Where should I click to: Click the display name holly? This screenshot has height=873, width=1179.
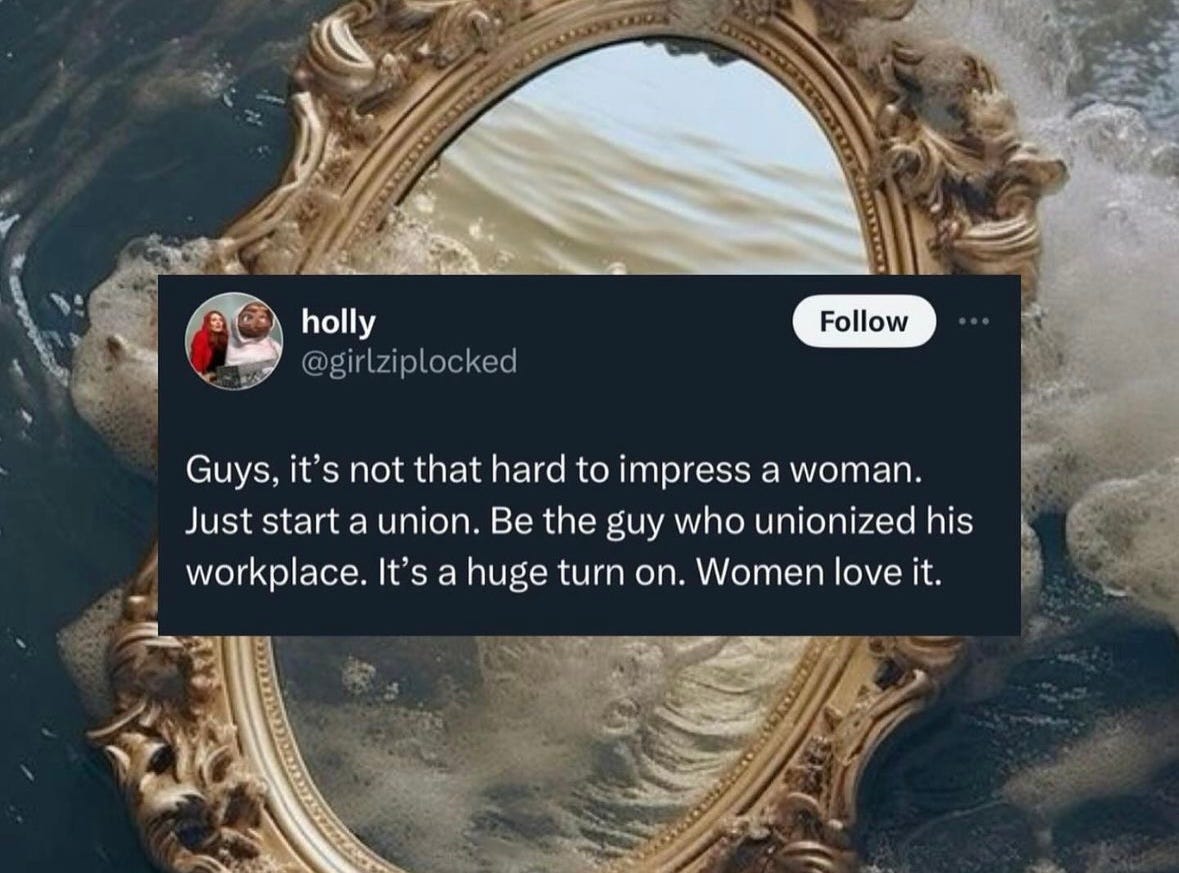(x=338, y=322)
